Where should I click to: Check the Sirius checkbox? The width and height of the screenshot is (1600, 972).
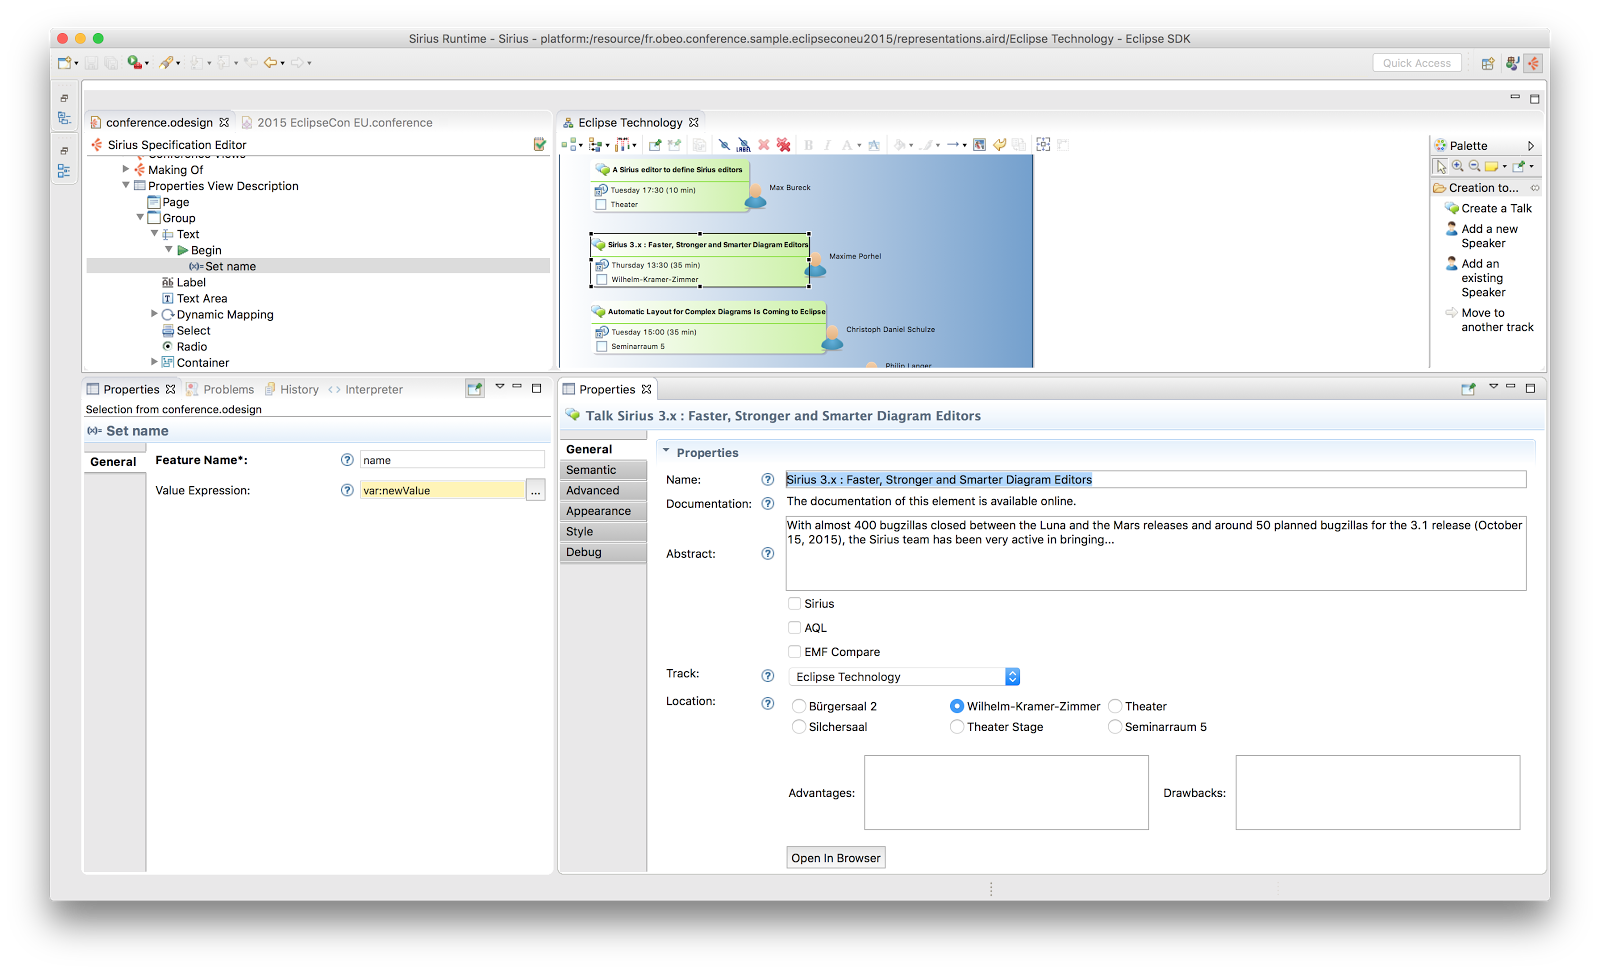(795, 603)
